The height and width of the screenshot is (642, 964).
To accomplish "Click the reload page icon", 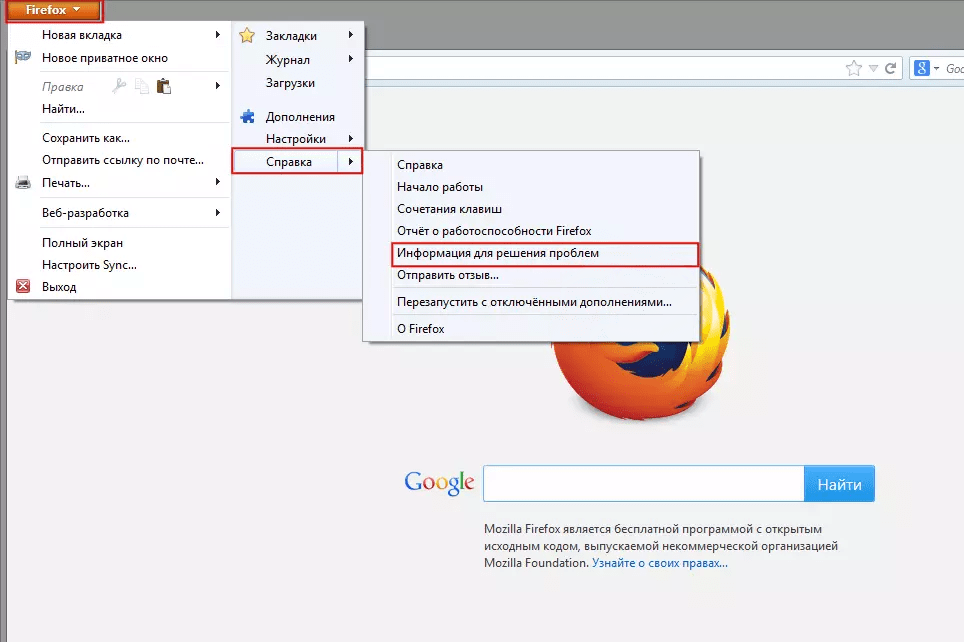I will 890,68.
